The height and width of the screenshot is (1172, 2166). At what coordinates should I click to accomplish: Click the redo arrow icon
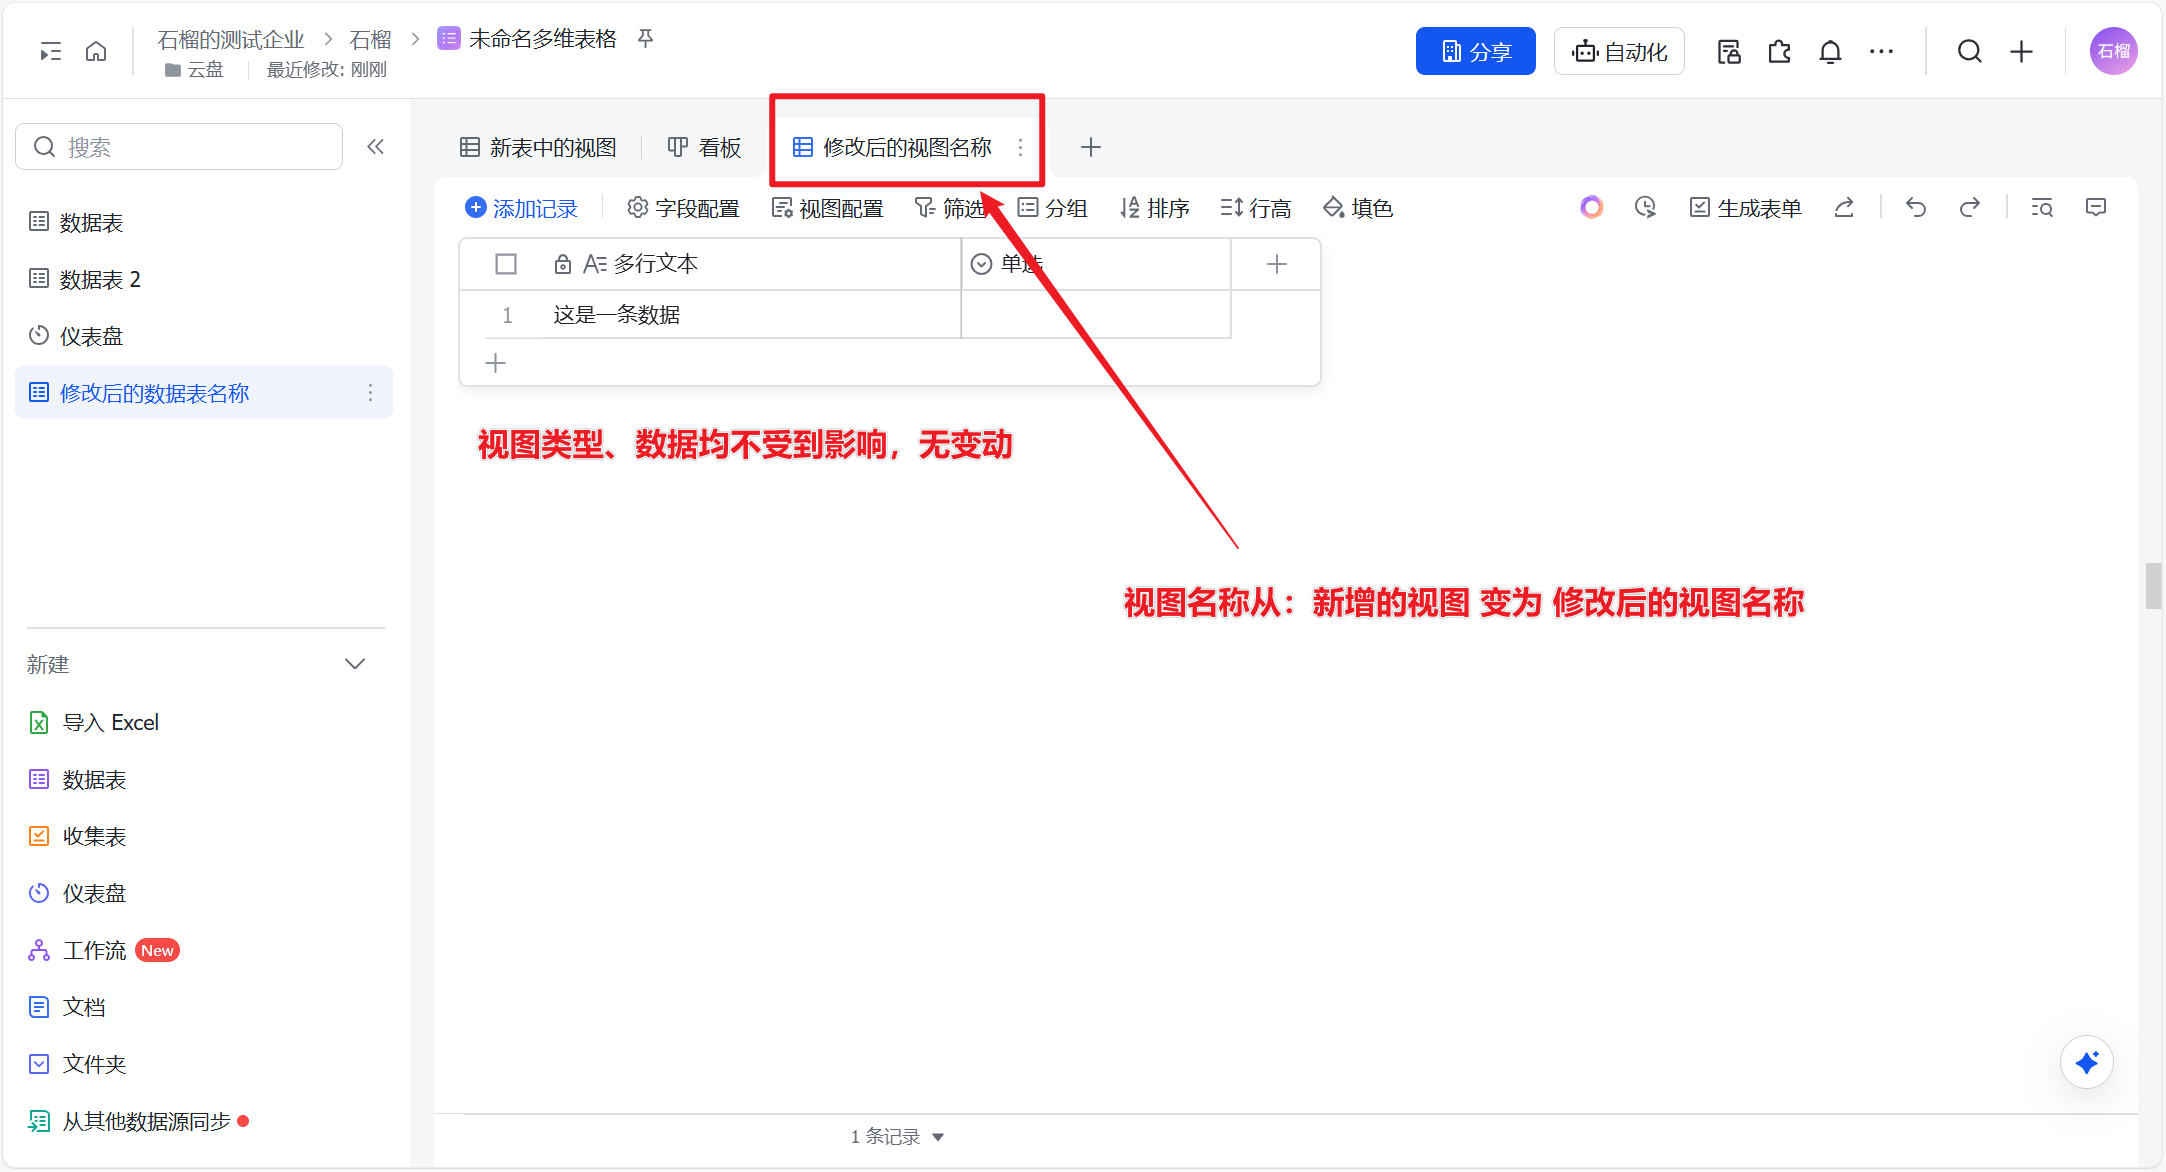[1969, 207]
